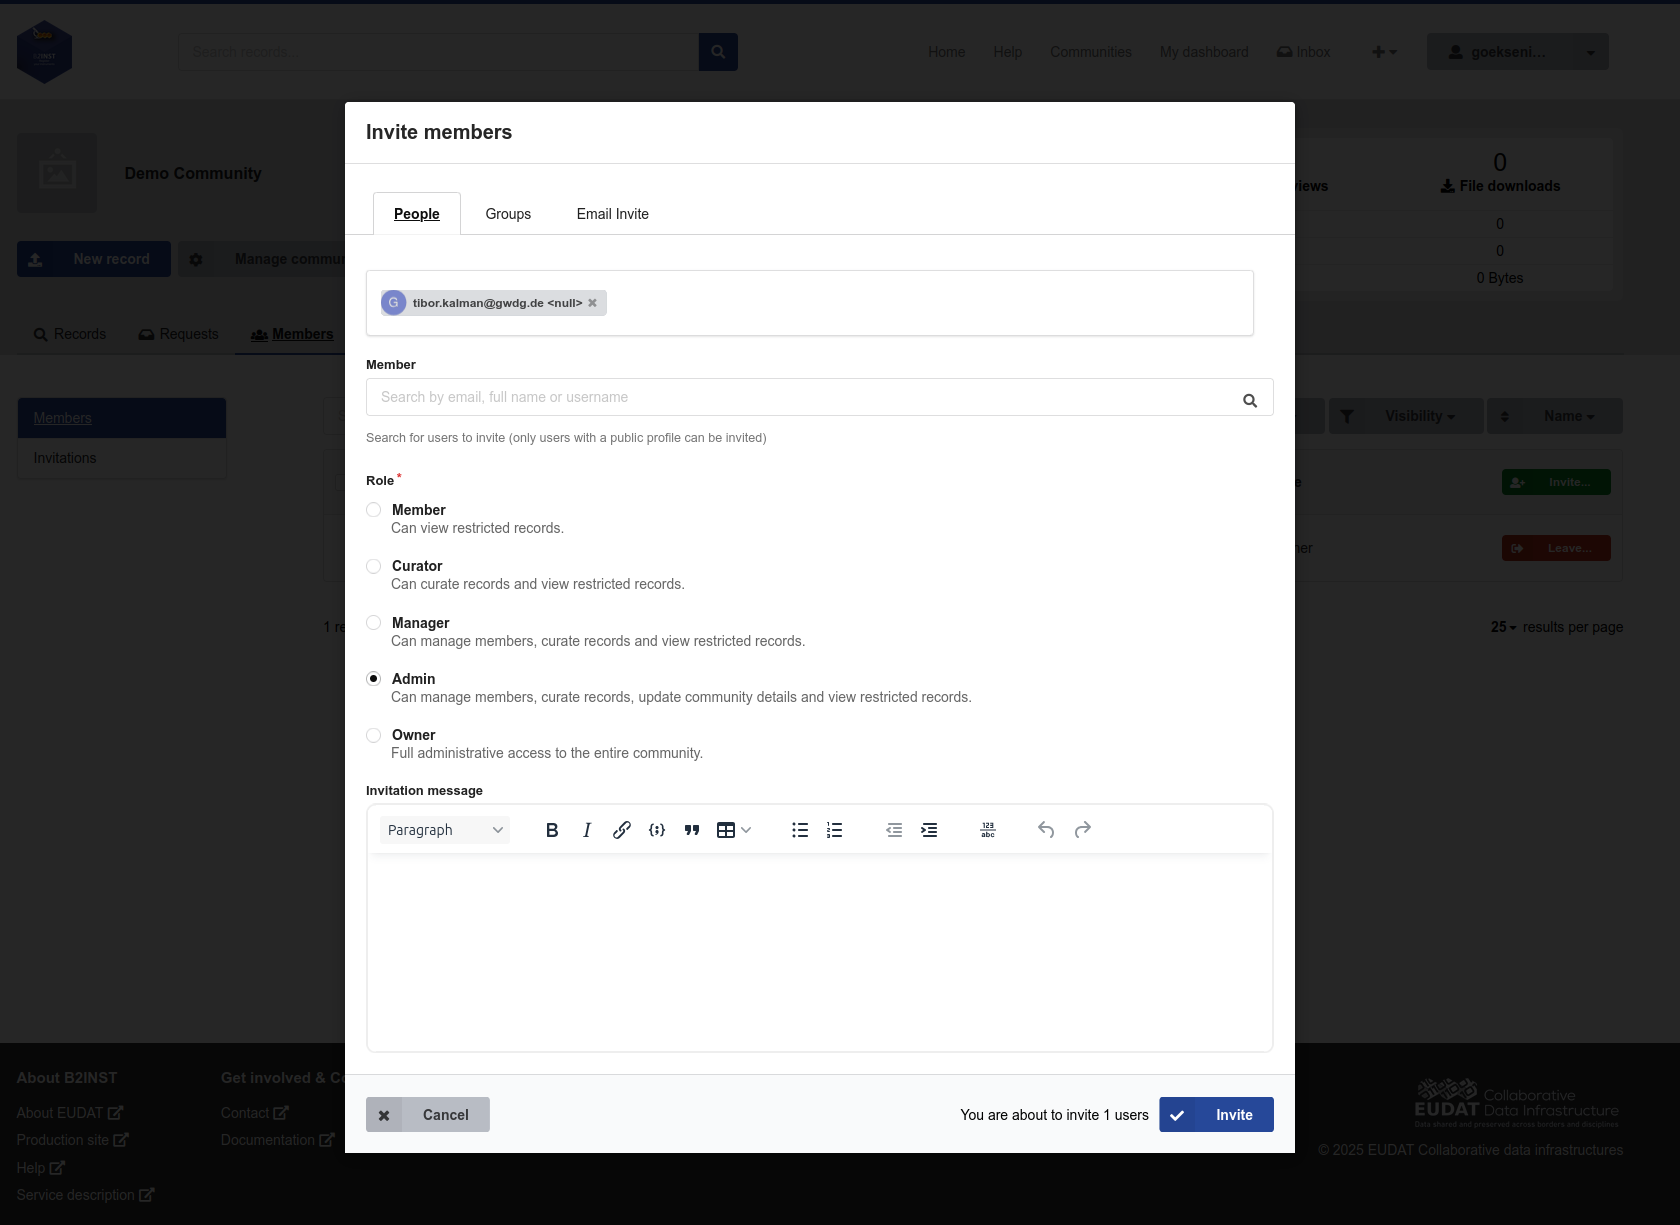
Task: Click the goekseni... user account button
Action: coord(1500,52)
